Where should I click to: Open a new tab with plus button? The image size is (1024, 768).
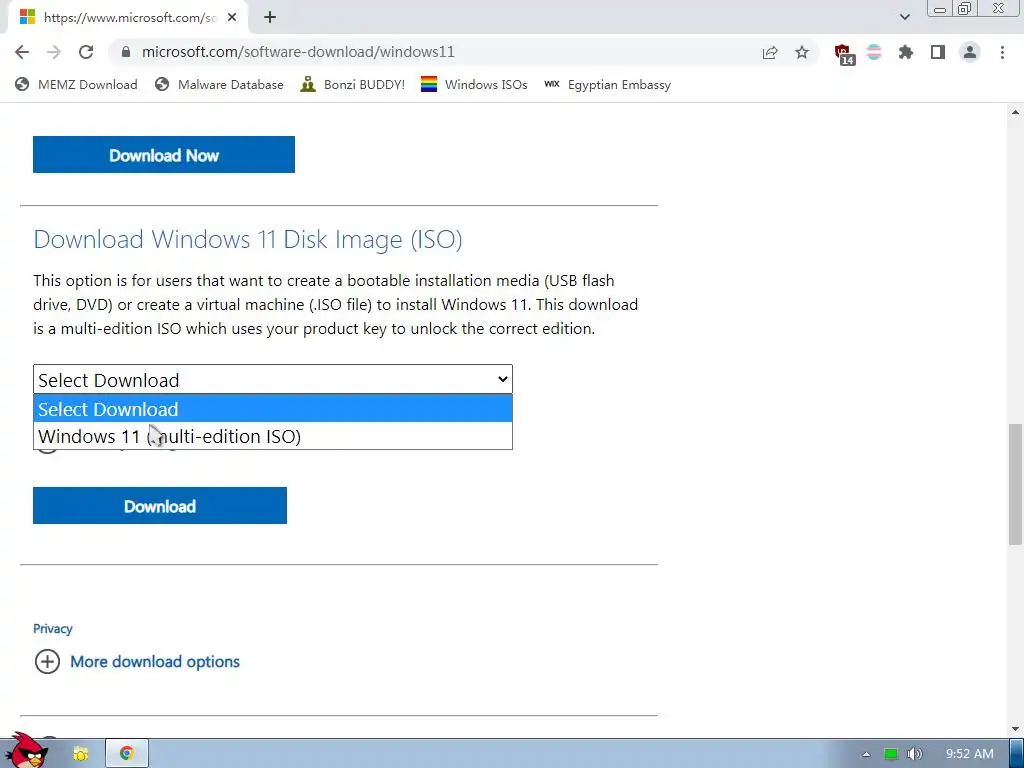pos(270,18)
